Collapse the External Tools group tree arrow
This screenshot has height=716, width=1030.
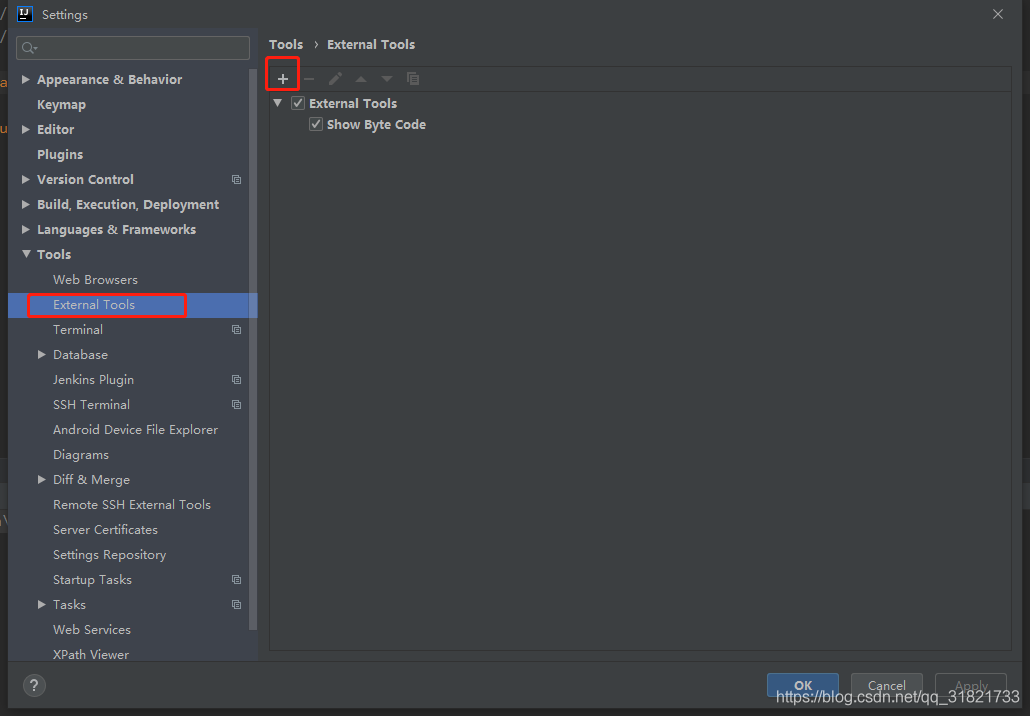pos(278,103)
